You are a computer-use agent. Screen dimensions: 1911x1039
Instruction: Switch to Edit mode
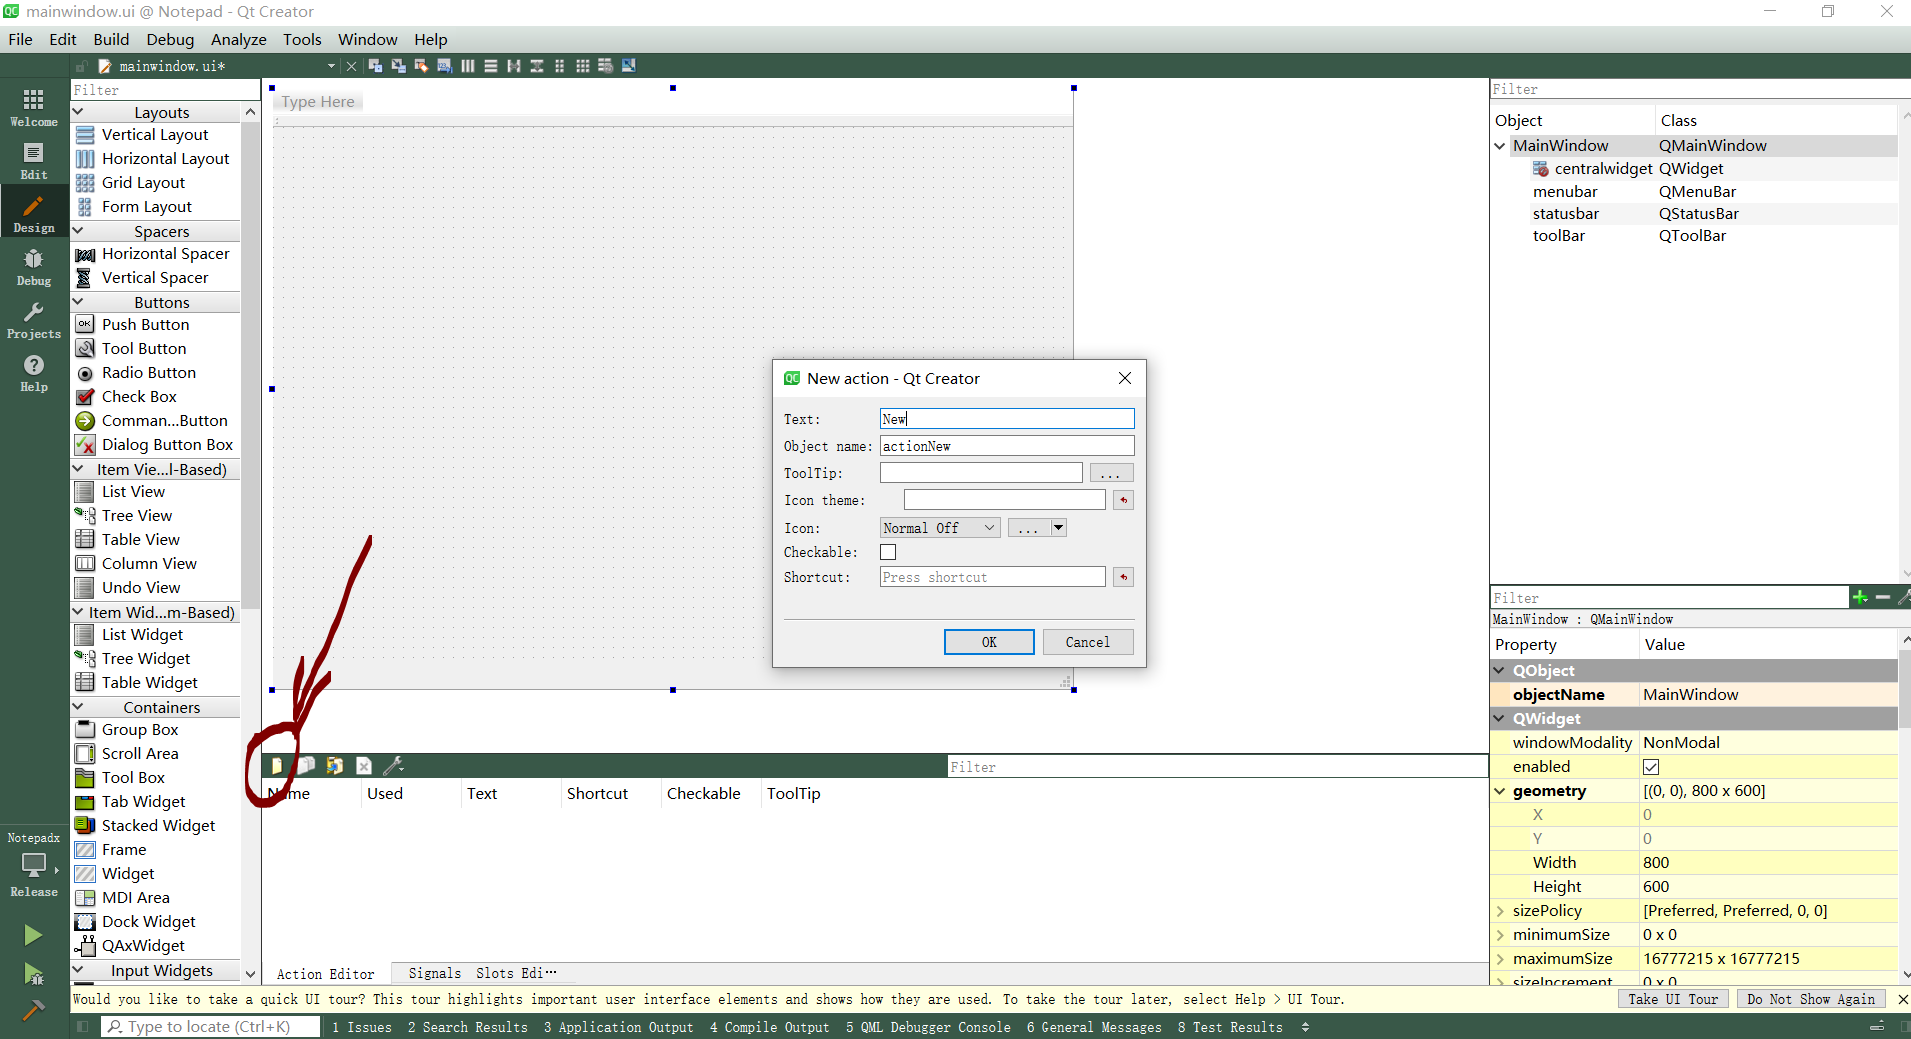pos(34,160)
